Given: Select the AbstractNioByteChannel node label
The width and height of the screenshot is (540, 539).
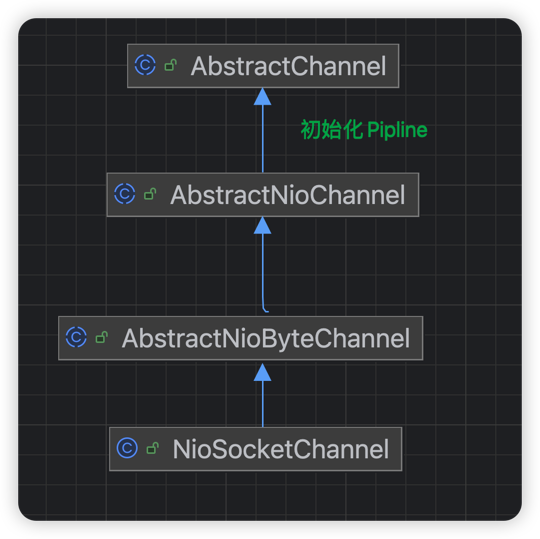Looking at the screenshot, I should pyautogui.click(x=266, y=338).
